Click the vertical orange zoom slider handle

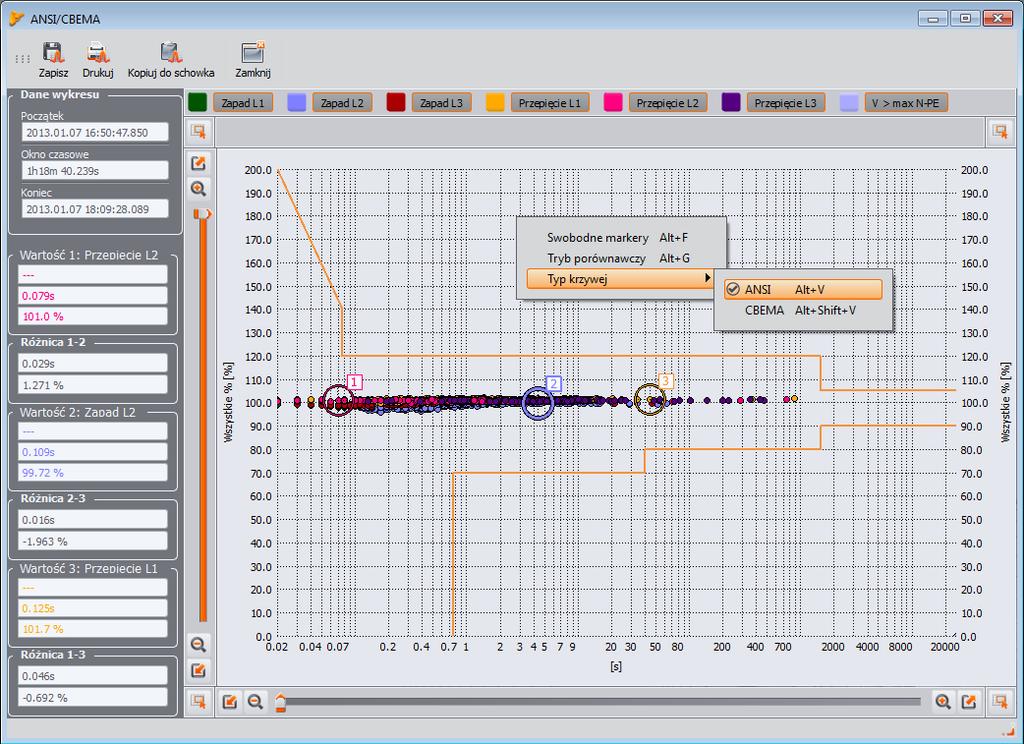pyautogui.click(x=202, y=214)
